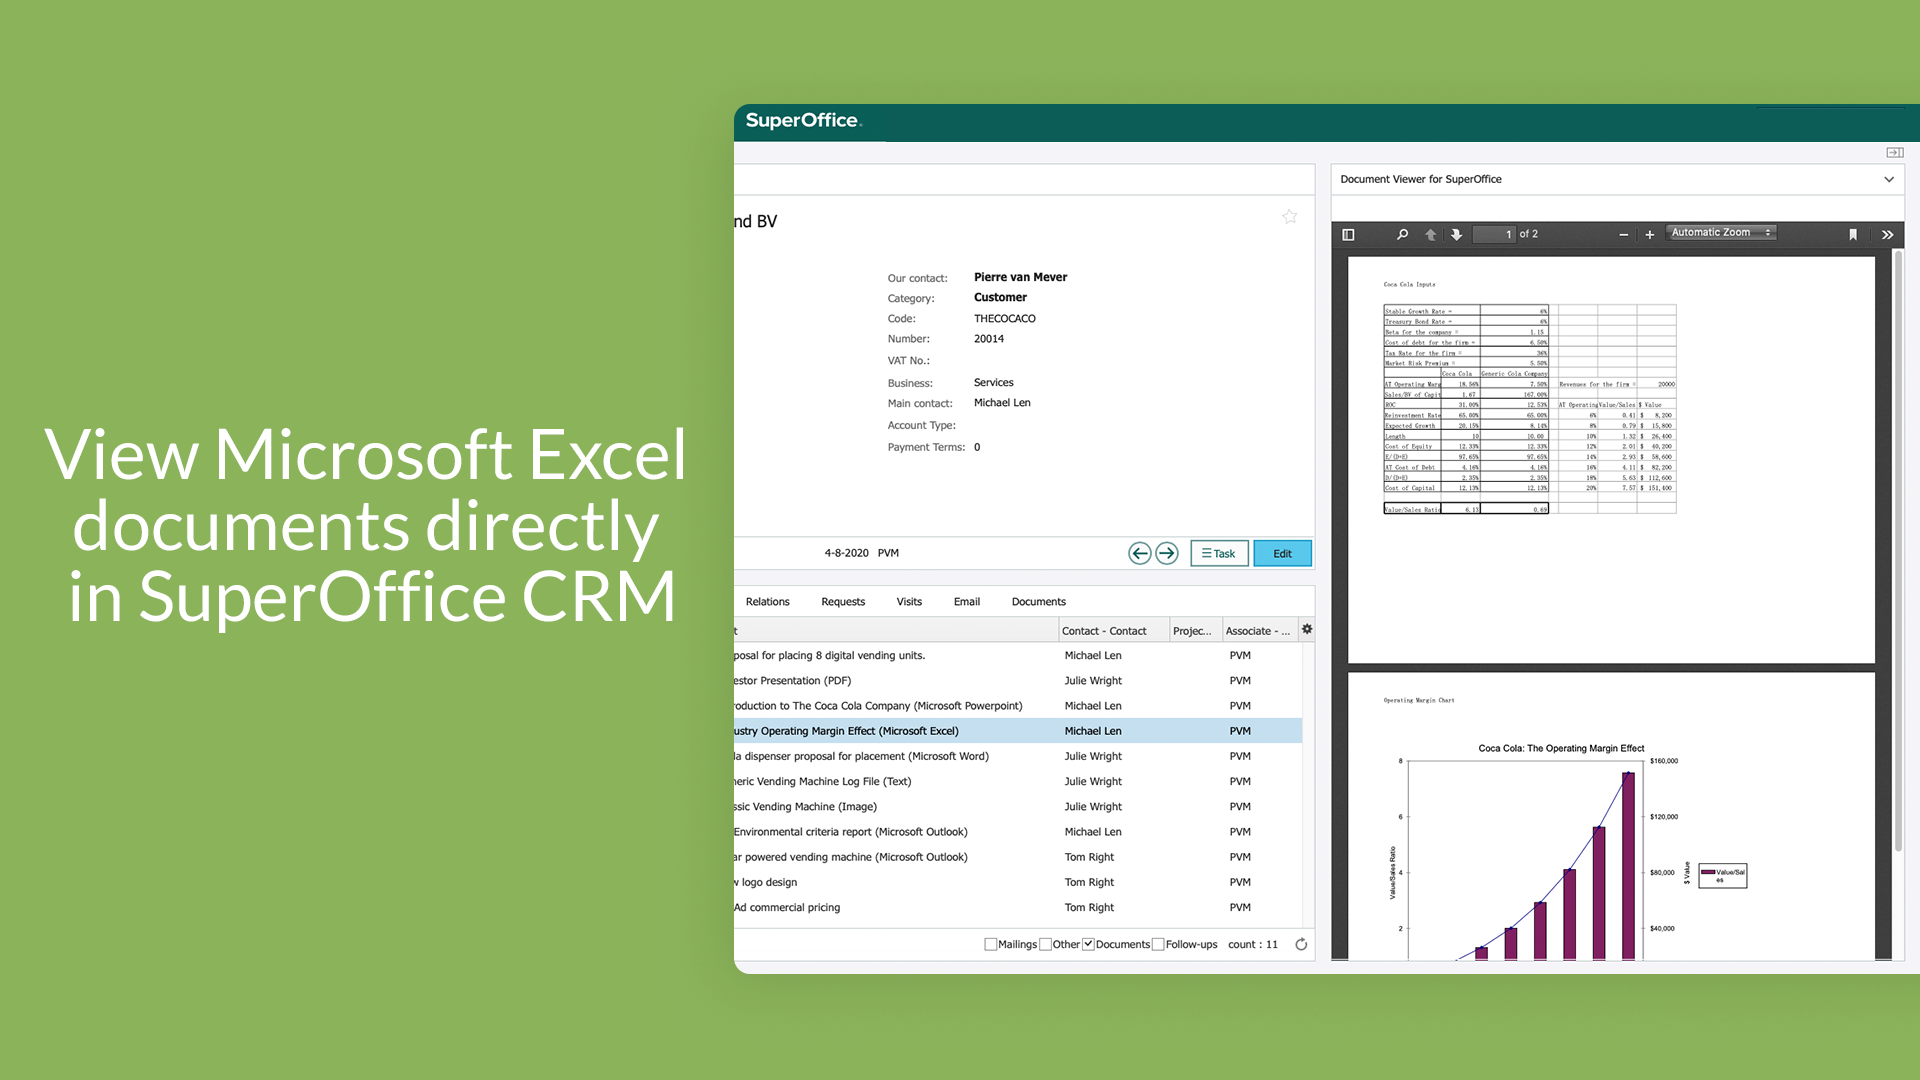Click the SuperOffice logo
This screenshot has width=1920, height=1080.
pyautogui.click(x=803, y=120)
